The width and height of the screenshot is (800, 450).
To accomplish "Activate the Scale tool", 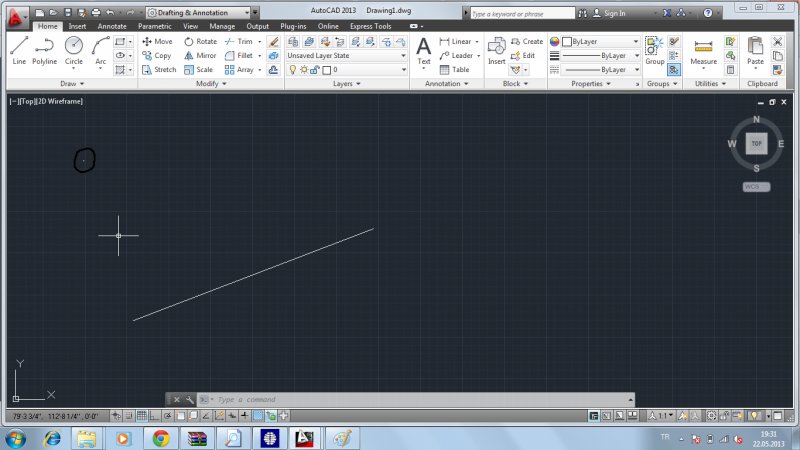I will [198, 69].
